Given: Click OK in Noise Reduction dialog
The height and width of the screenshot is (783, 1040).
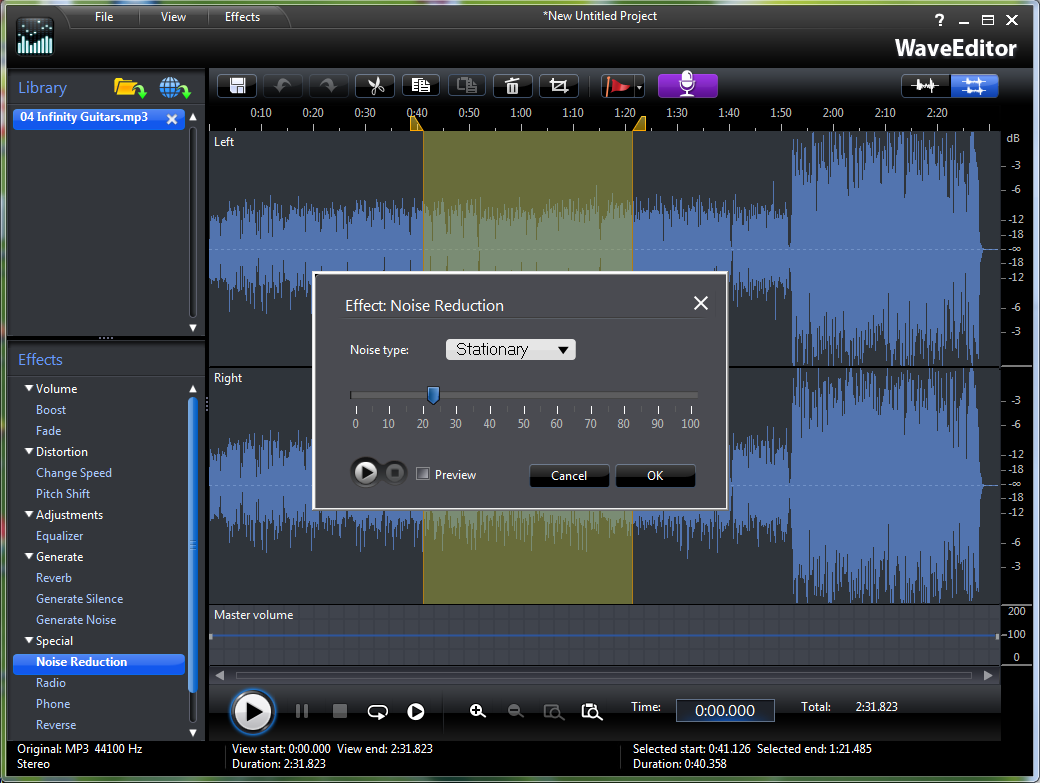Looking at the screenshot, I should tap(655, 475).
